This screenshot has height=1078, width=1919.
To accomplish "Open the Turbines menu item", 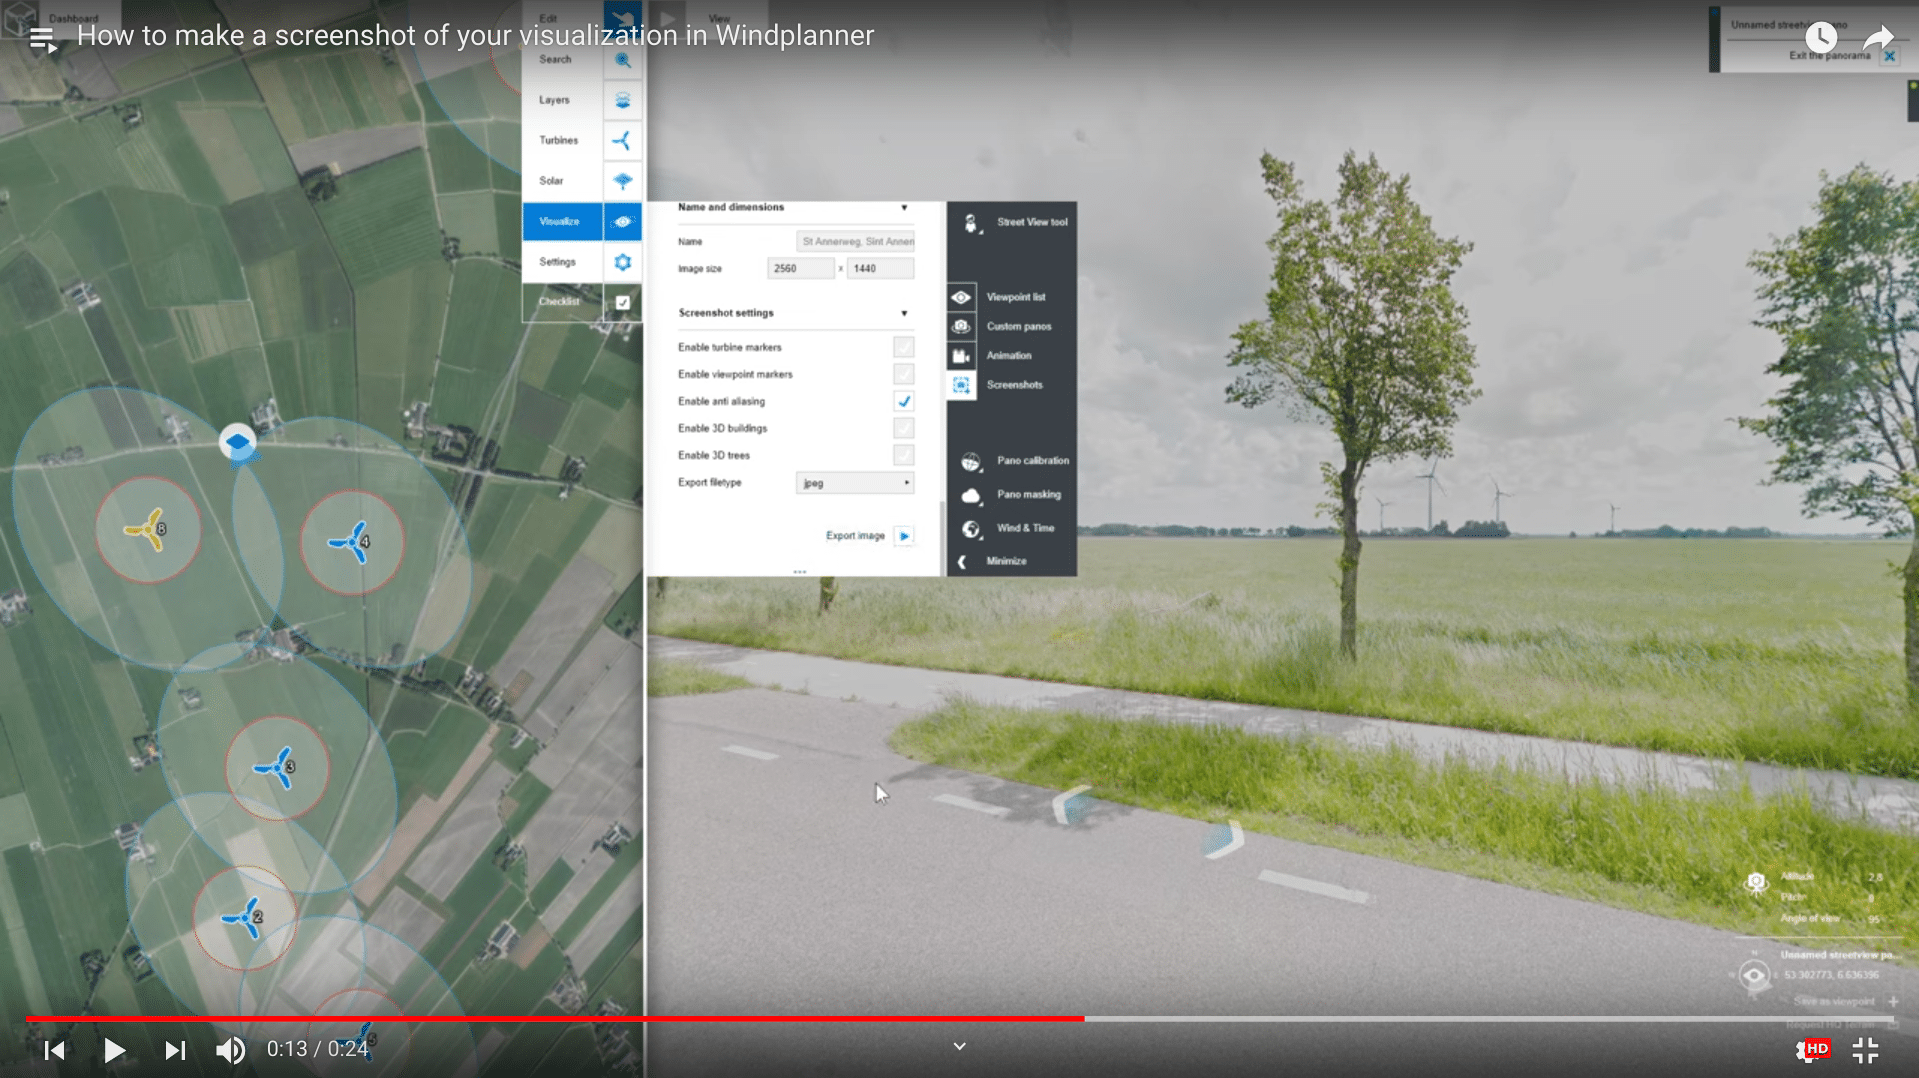I will [563, 141].
